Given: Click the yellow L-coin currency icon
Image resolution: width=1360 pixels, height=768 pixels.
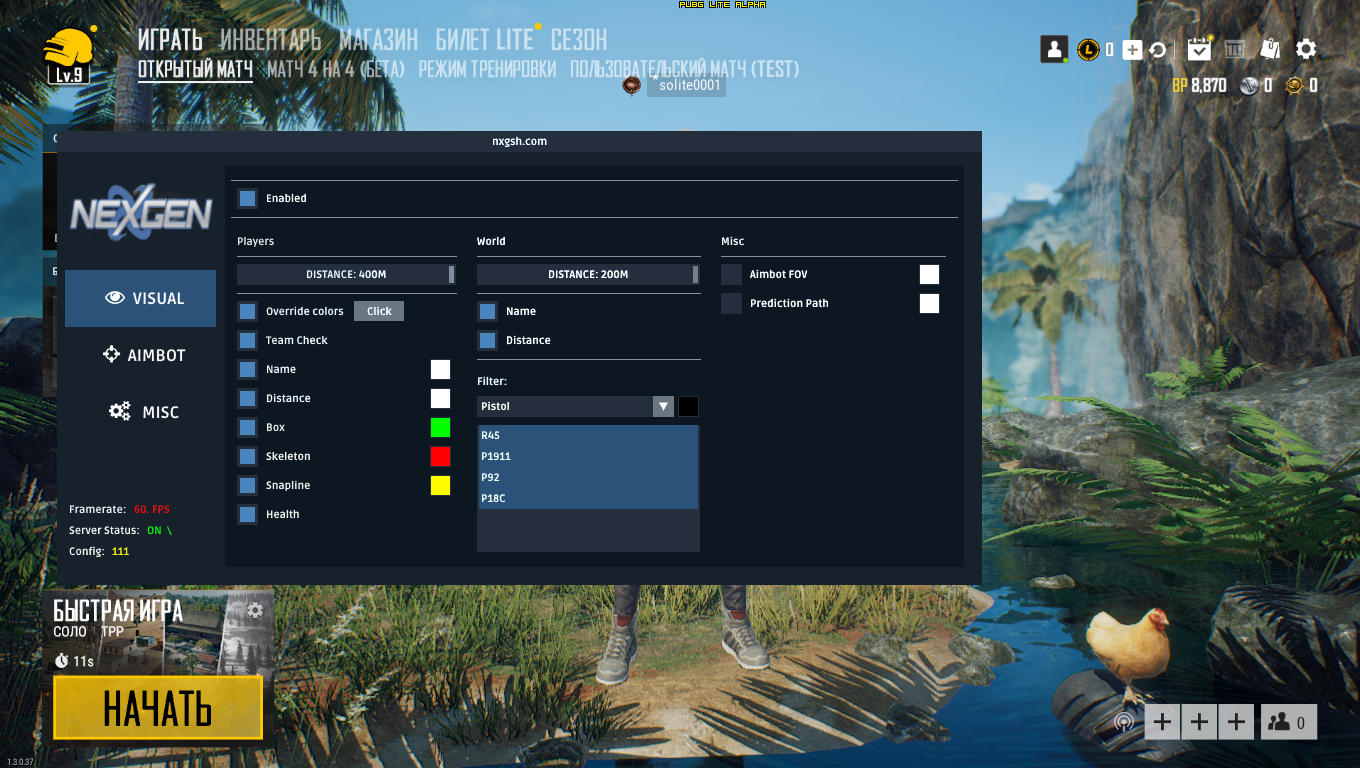Looking at the screenshot, I should pos(1087,49).
